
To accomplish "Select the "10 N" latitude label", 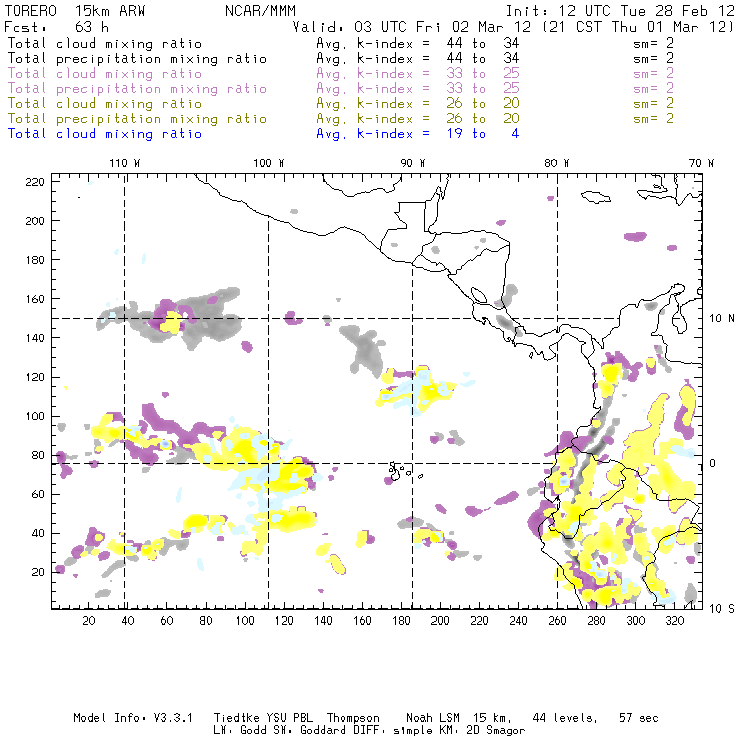I will click(722, 319).
